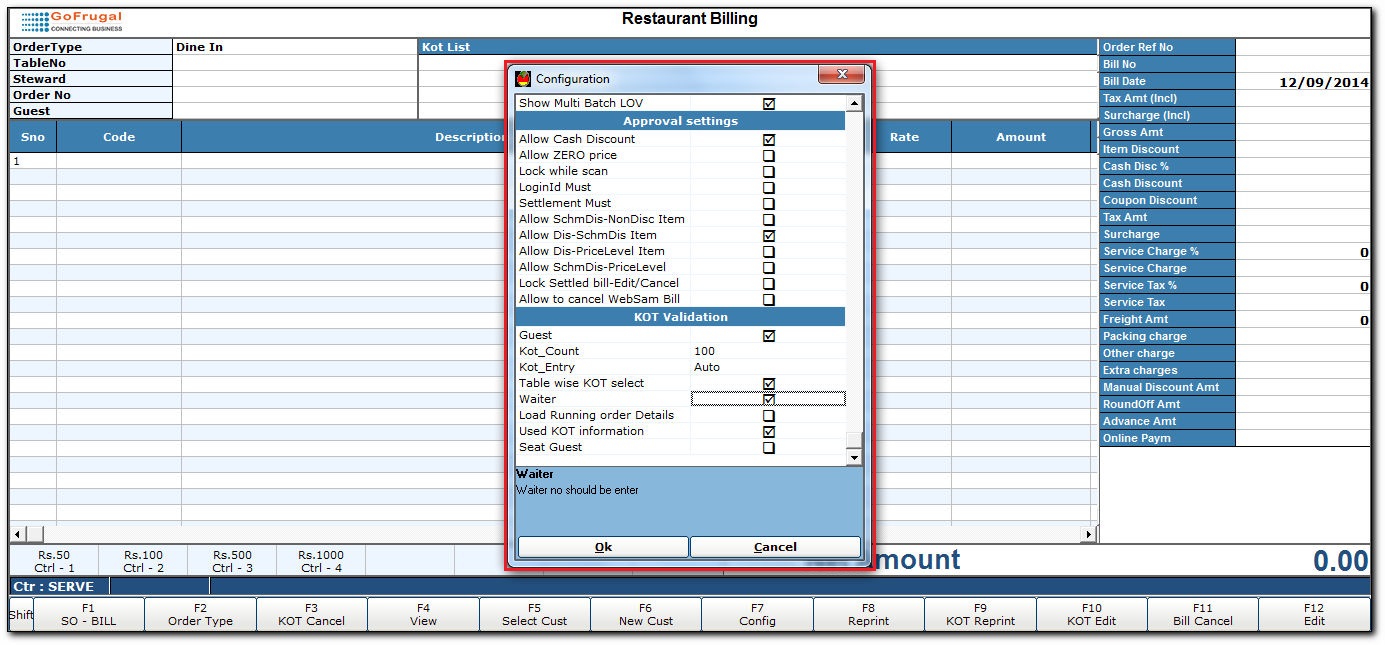Click the Freight Amt value field

(1303, 320)
